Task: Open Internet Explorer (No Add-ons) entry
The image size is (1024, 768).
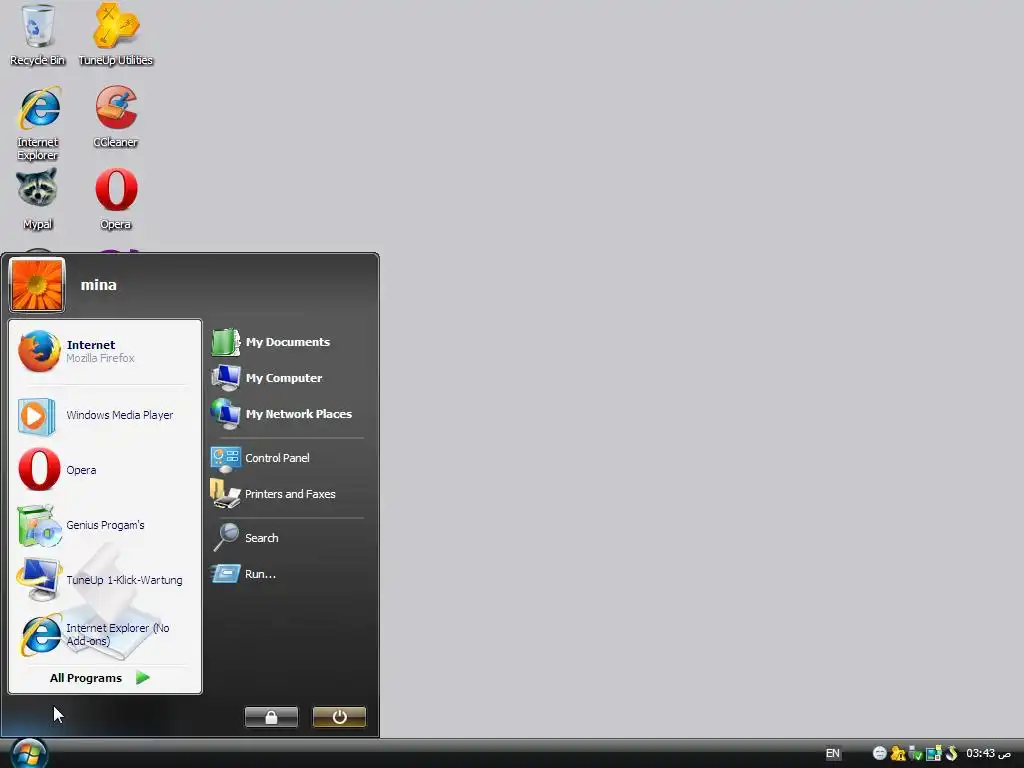Action: tap(105, 634)
